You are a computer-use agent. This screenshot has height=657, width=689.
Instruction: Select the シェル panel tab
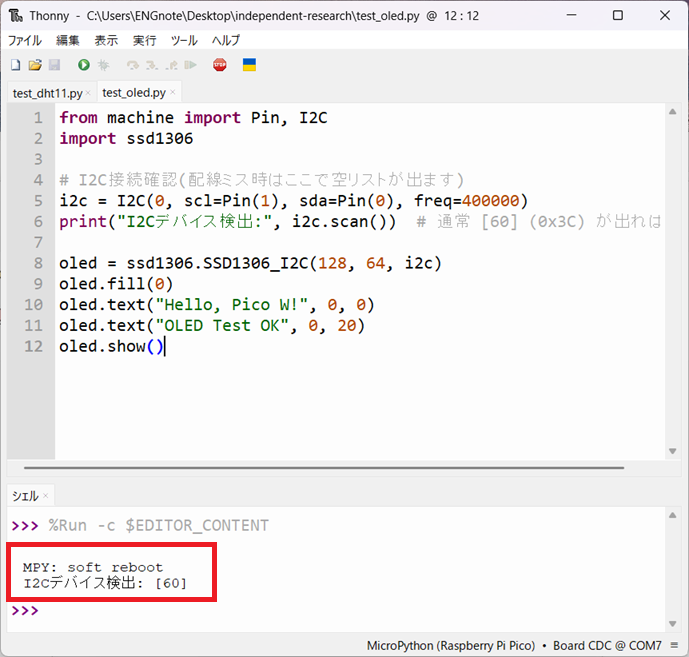[25, 496]
